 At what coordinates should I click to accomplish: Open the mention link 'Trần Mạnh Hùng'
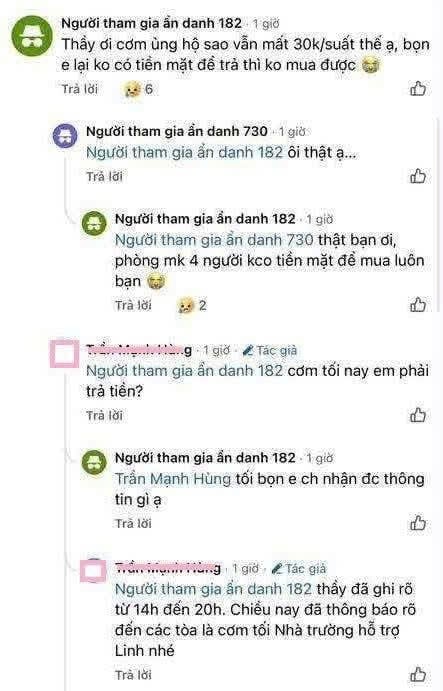pyautogui.click(x=173, y=479)
